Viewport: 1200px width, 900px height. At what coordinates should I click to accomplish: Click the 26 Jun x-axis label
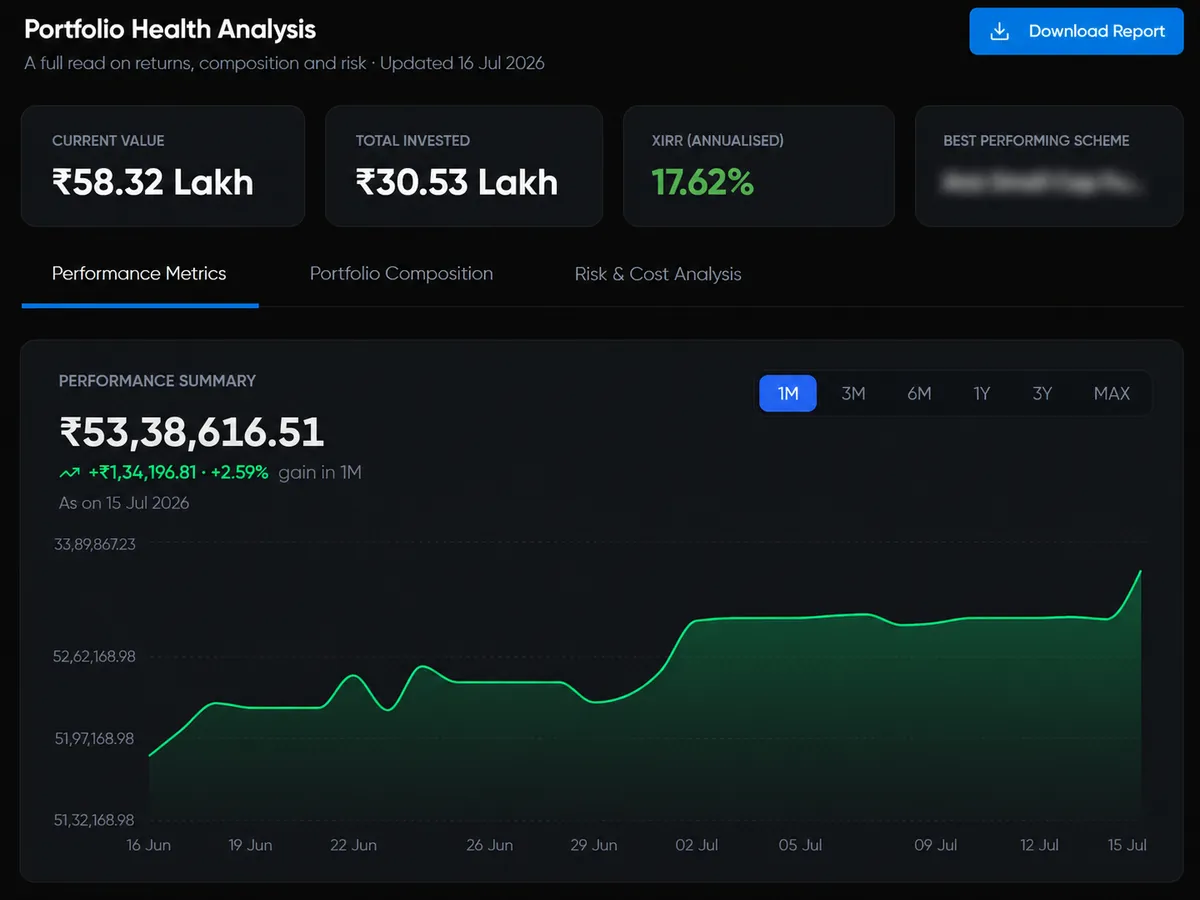coord(489,845)
